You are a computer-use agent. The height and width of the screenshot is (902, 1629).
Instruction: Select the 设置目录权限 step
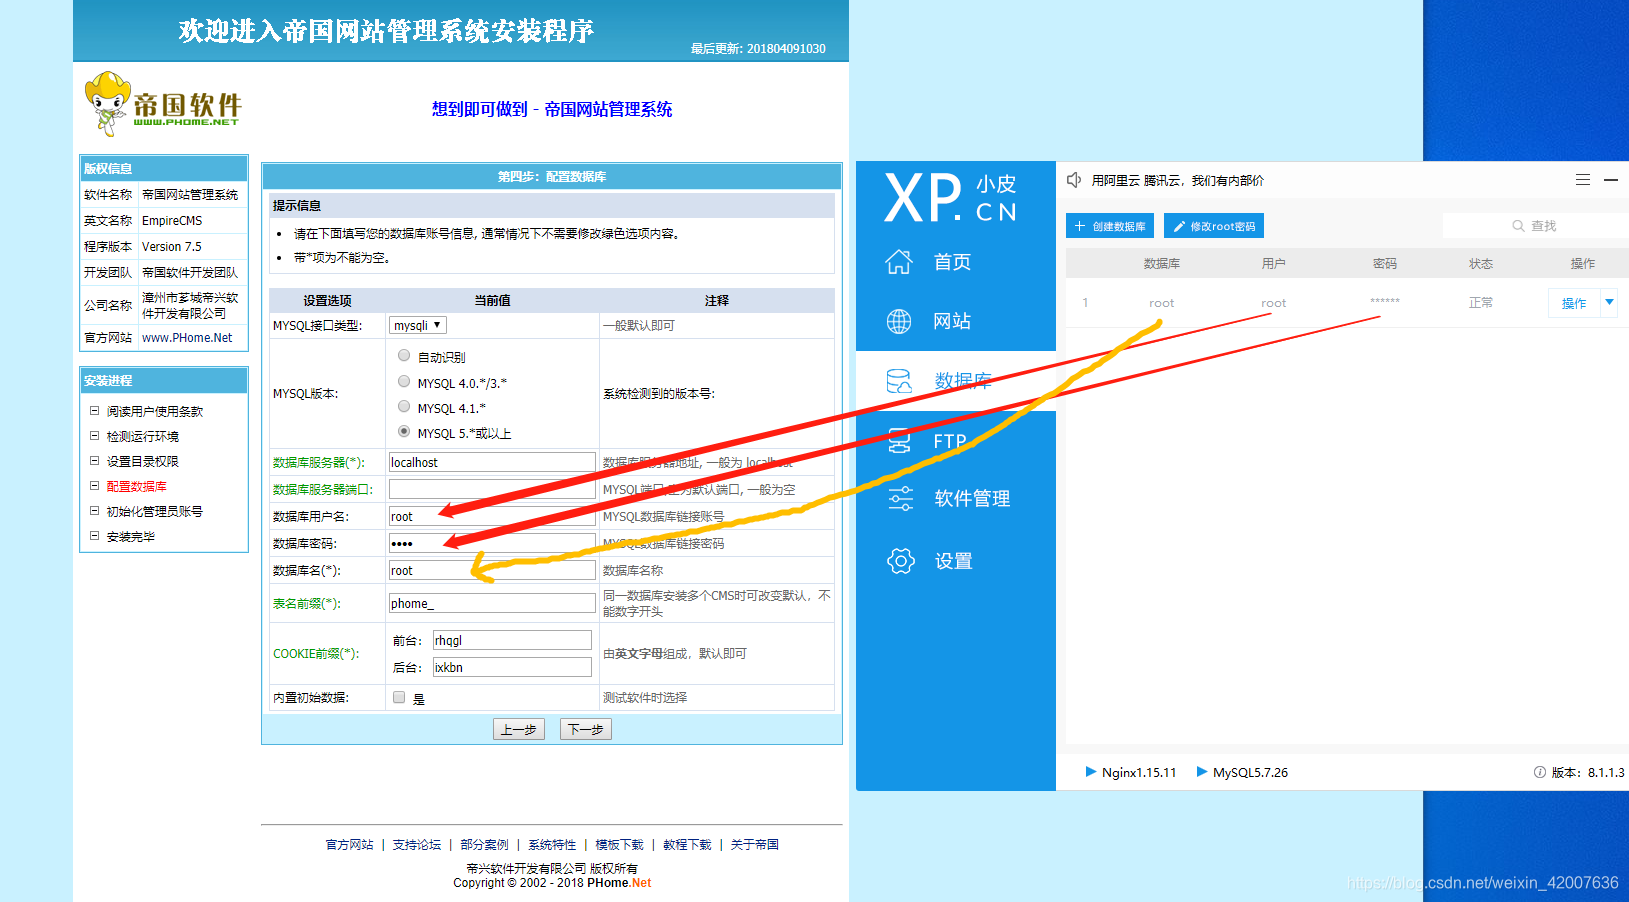(143, 461)
